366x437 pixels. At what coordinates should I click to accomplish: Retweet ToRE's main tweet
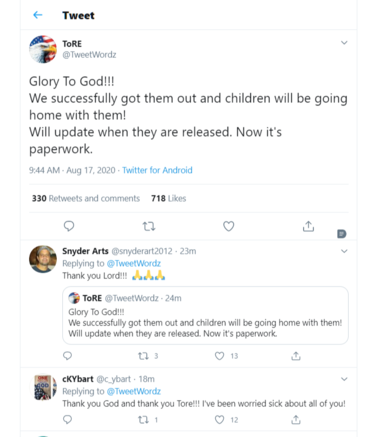point(149,227)
